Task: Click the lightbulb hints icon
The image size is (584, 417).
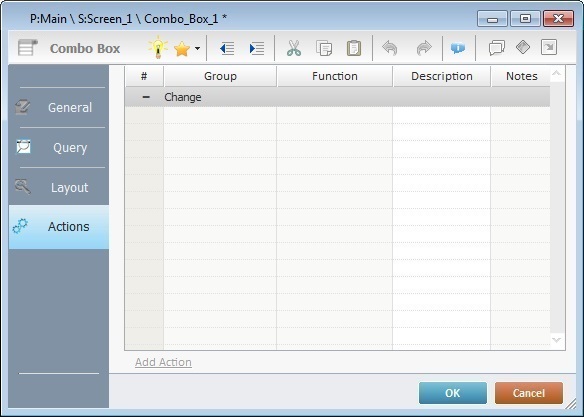Action: (x=158, y=47)
